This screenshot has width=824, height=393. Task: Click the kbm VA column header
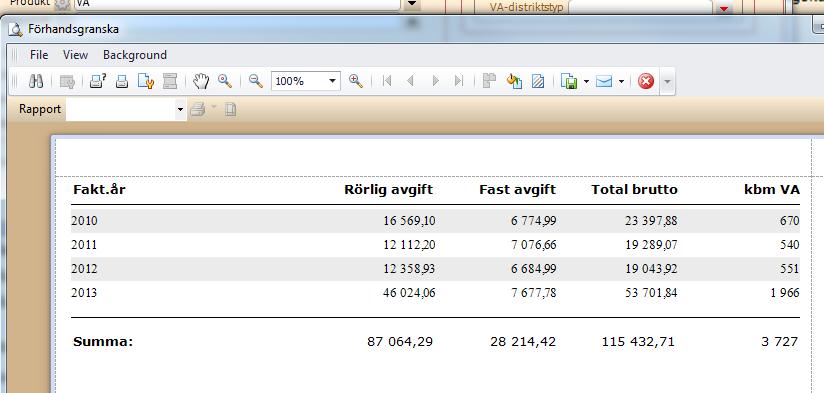[772, 190]
